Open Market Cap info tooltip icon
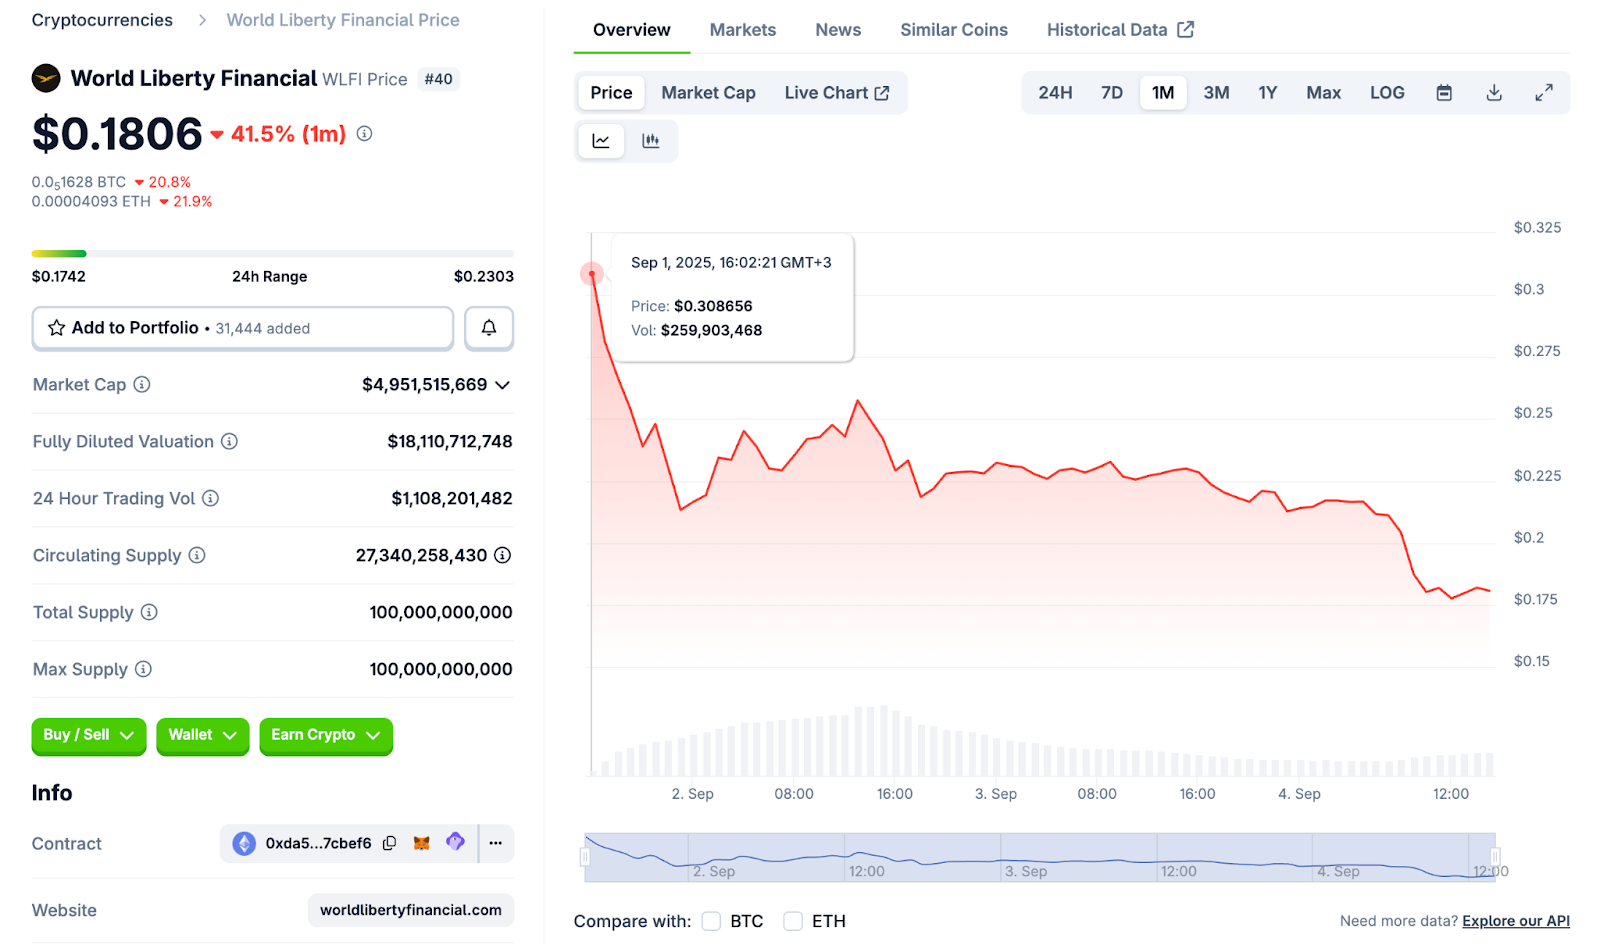 pyautogui.click(x=142, y=384)
